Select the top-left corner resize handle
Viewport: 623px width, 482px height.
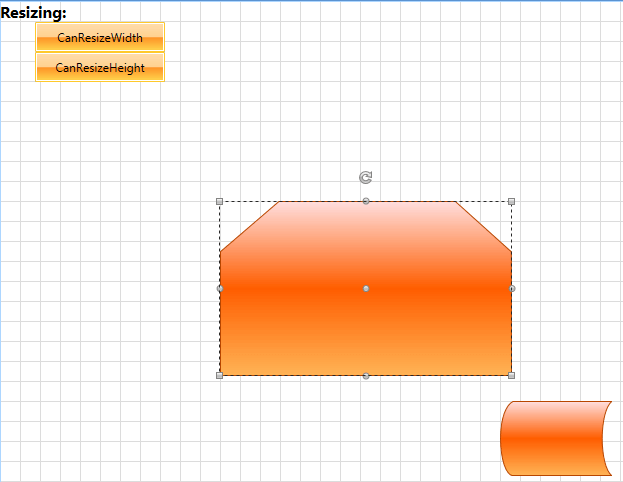click(219, 201)
